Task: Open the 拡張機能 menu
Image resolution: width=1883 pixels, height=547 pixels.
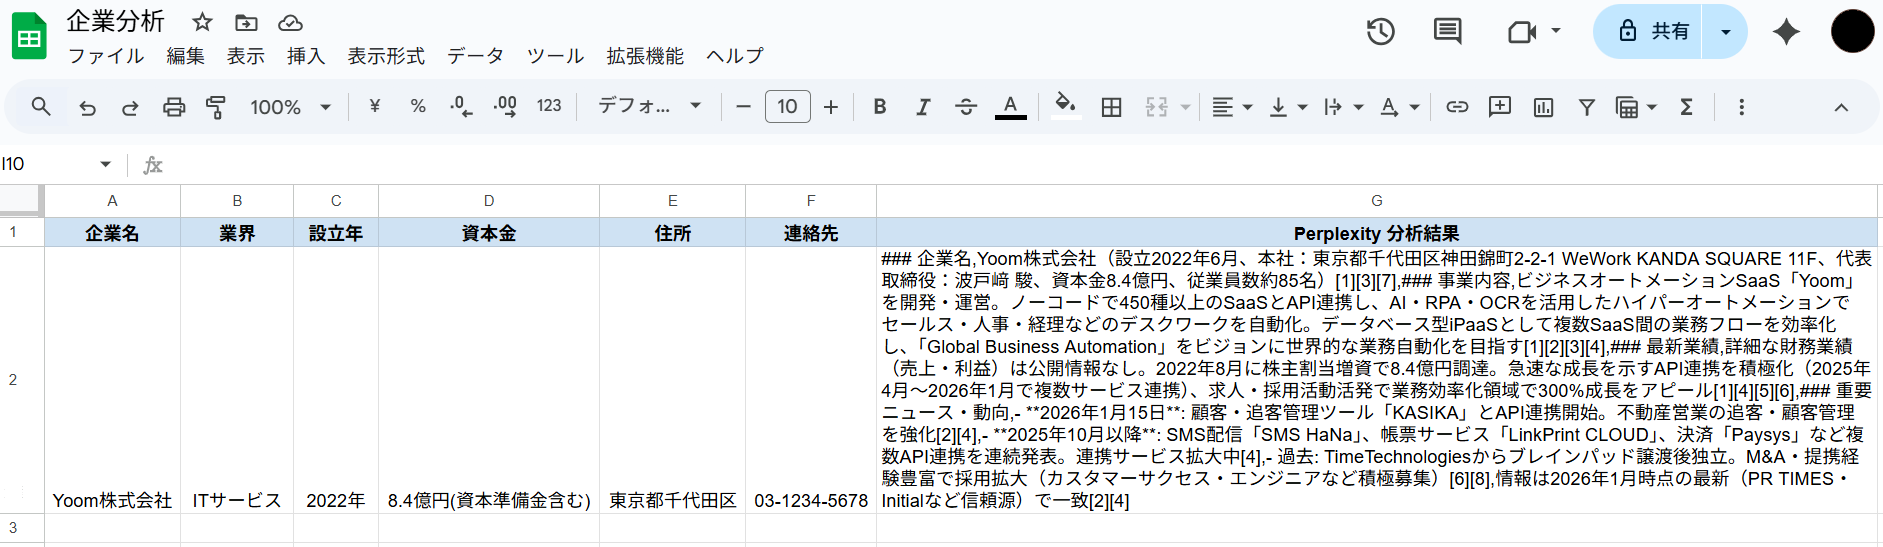Action: (x=645, y=56)
